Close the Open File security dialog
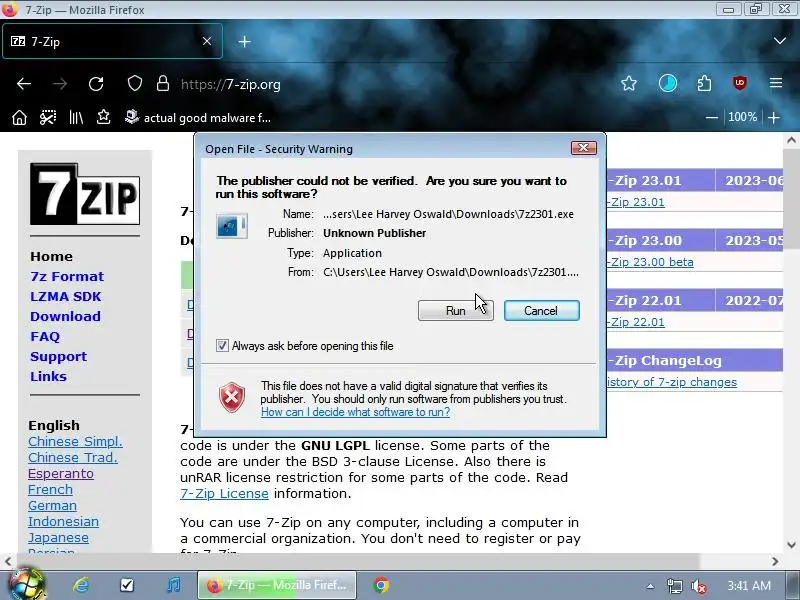 [584, 148]
